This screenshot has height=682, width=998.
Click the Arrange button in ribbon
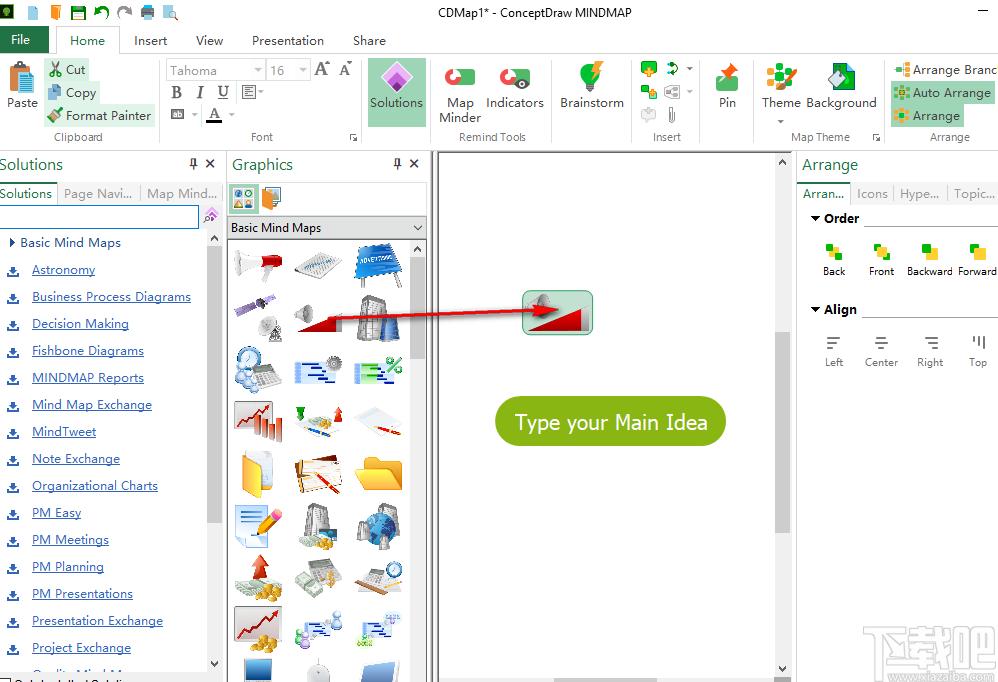[x=927, y=115]
